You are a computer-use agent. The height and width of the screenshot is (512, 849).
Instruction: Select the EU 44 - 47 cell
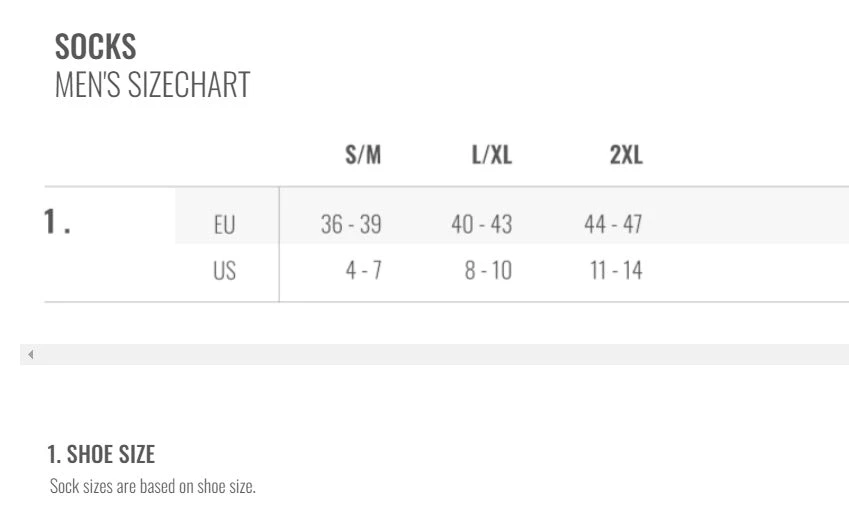[613, 225]
